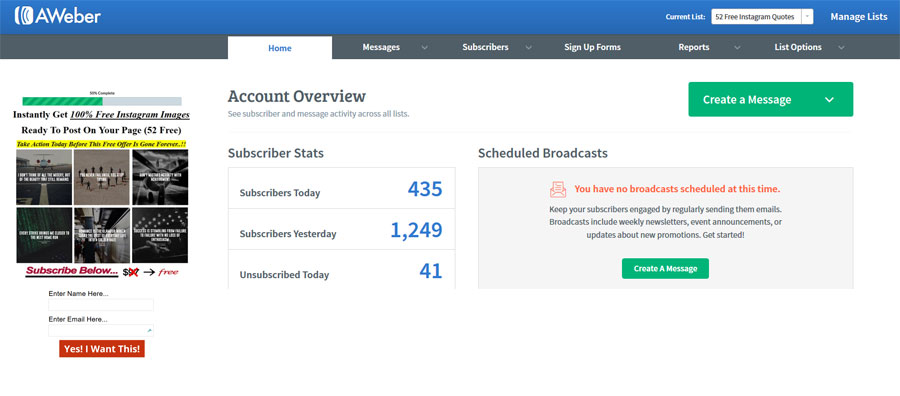
Task: Click the Subscribers Yesterday count 1,249
Action: 417,230
